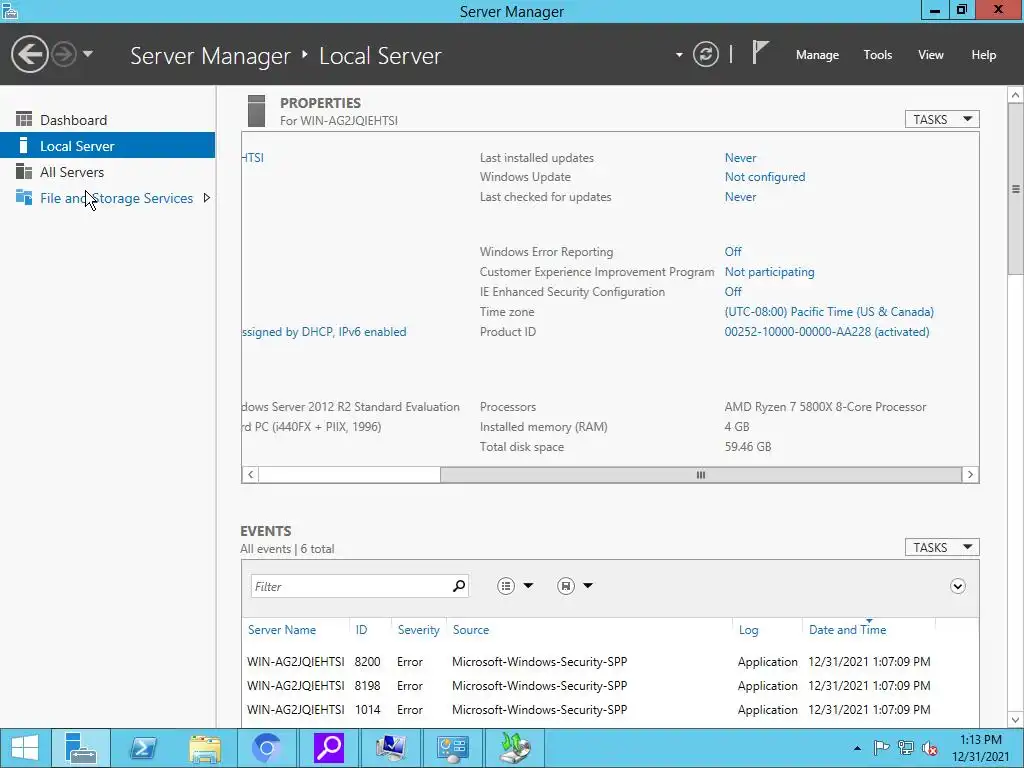
Task: Click the Events Filter input field
Action: pos(351,586)
